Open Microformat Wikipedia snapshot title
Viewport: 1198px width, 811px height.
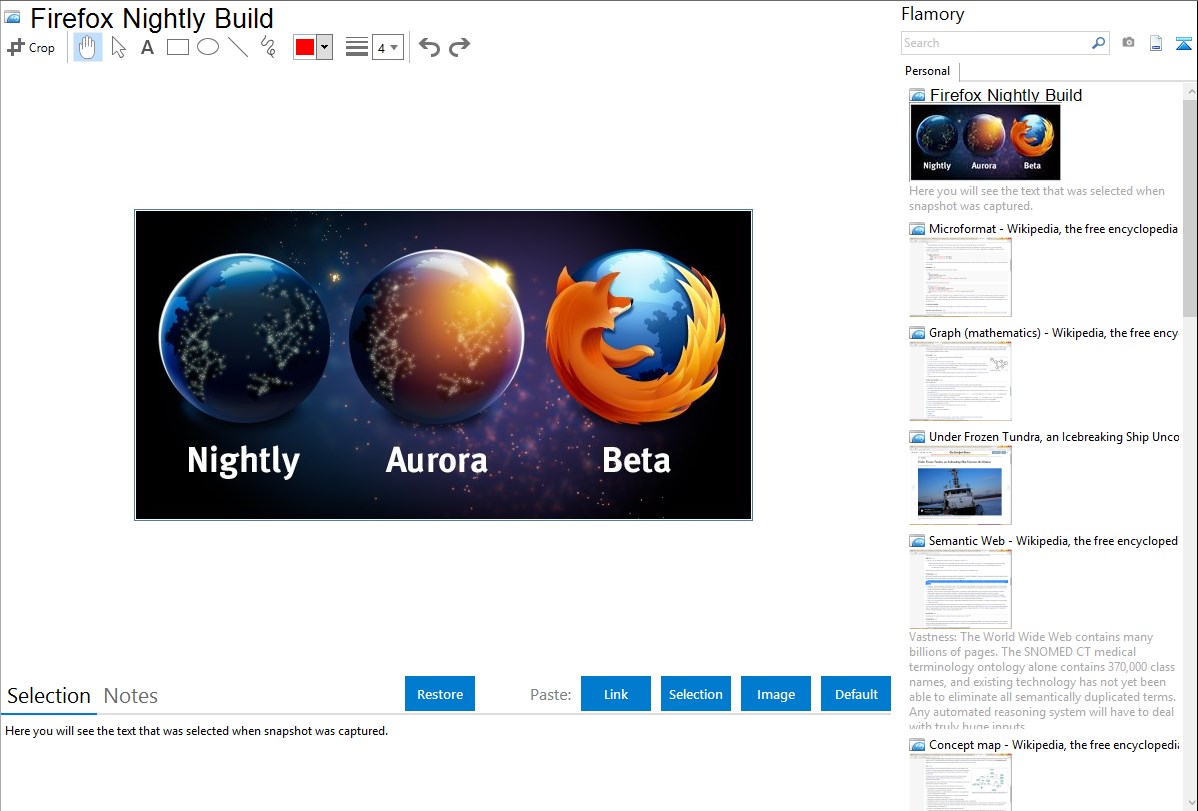[1053, 229]
